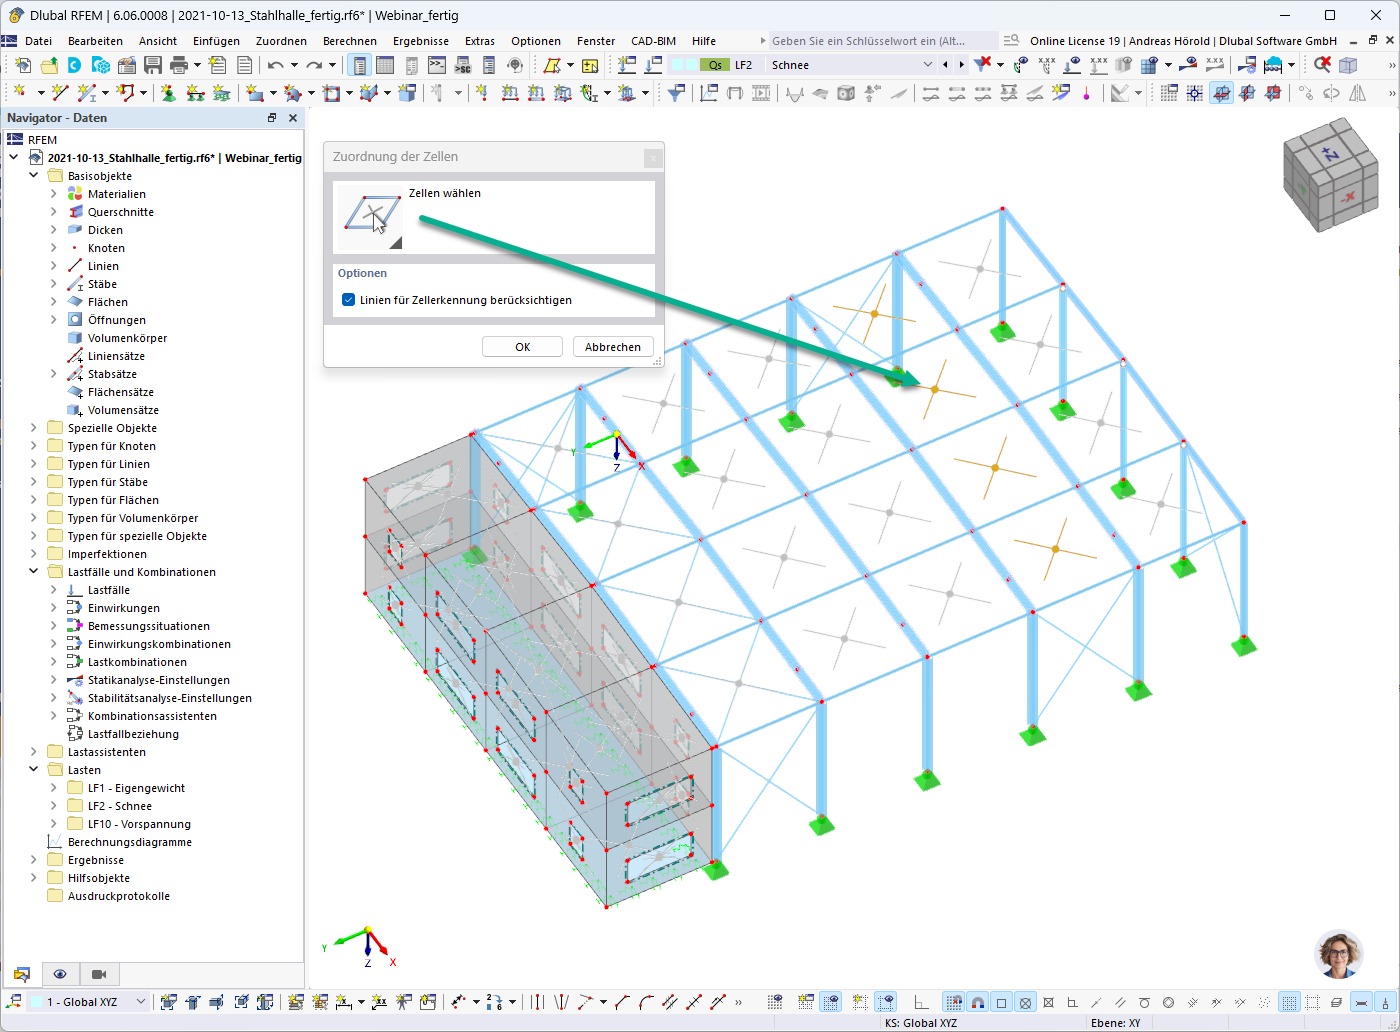1400x1032 pixels.
Task: Click the green Qs load case color badge
Action: click(715, 65)
